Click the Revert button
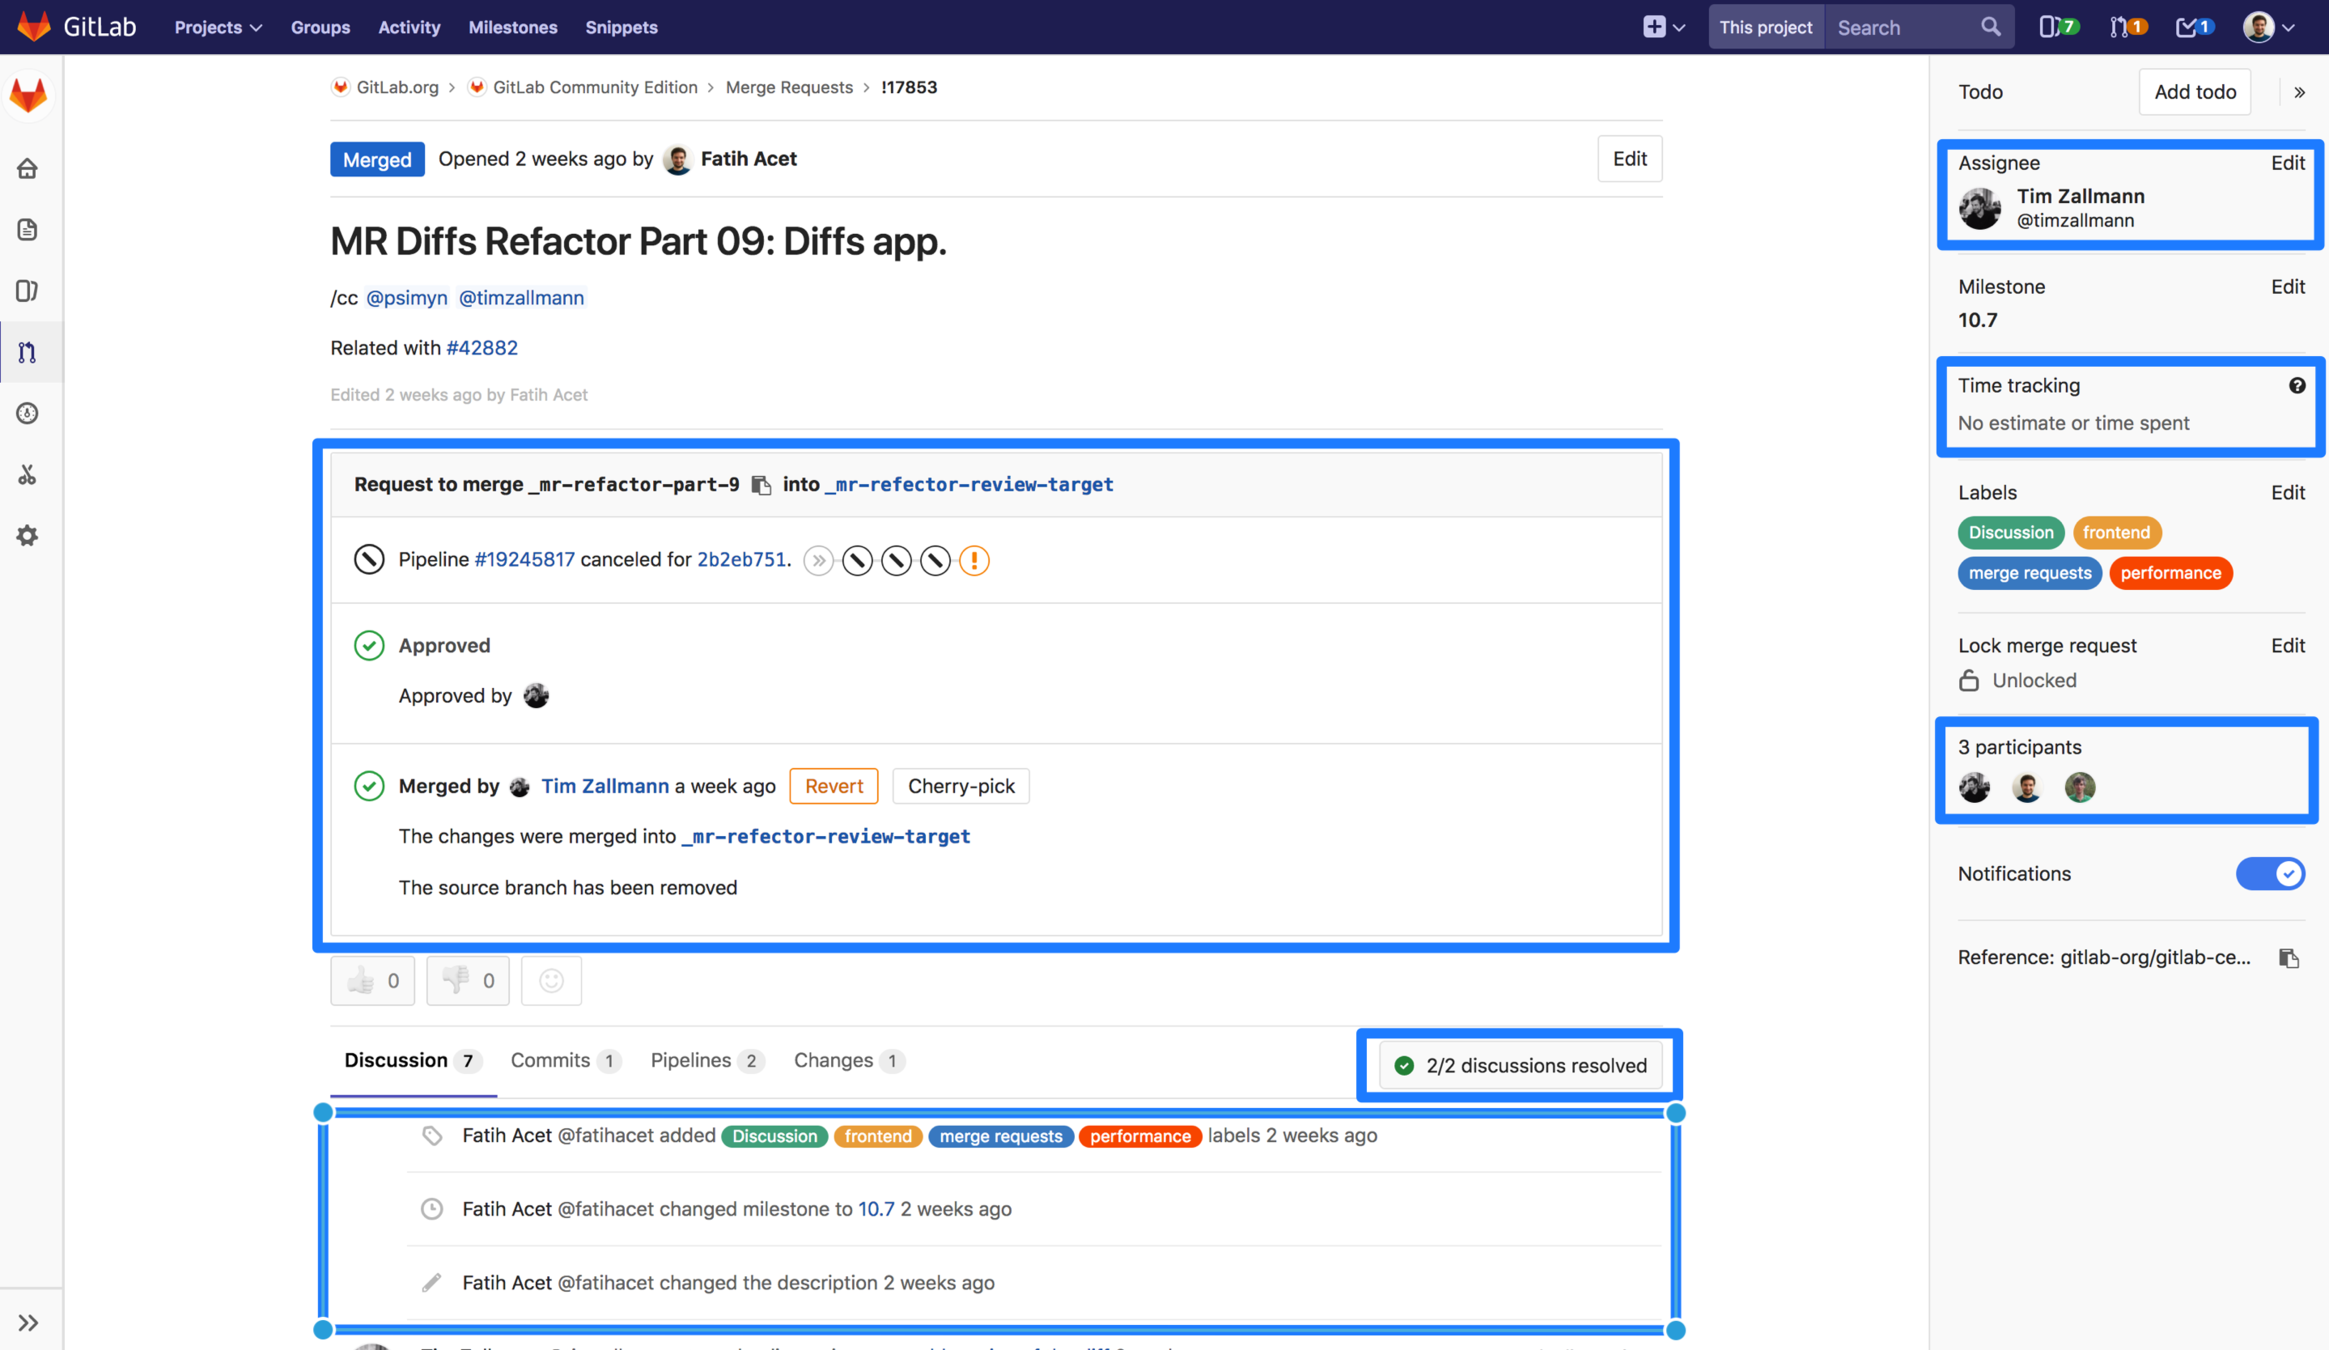Screen dimensions: 2329x1350 coord(833,786)
